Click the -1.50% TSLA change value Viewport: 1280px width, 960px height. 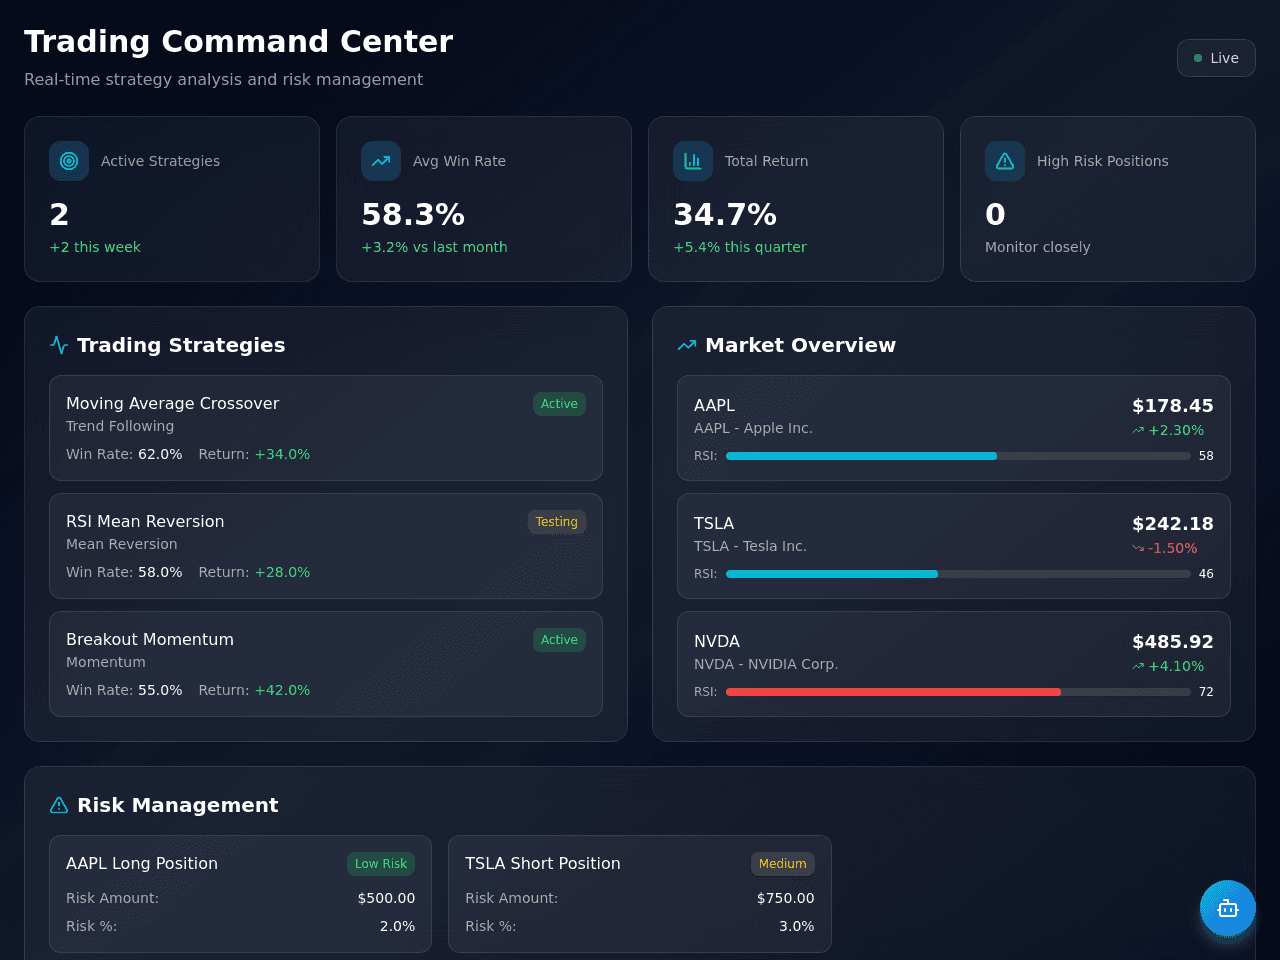tap(1173, 548)
